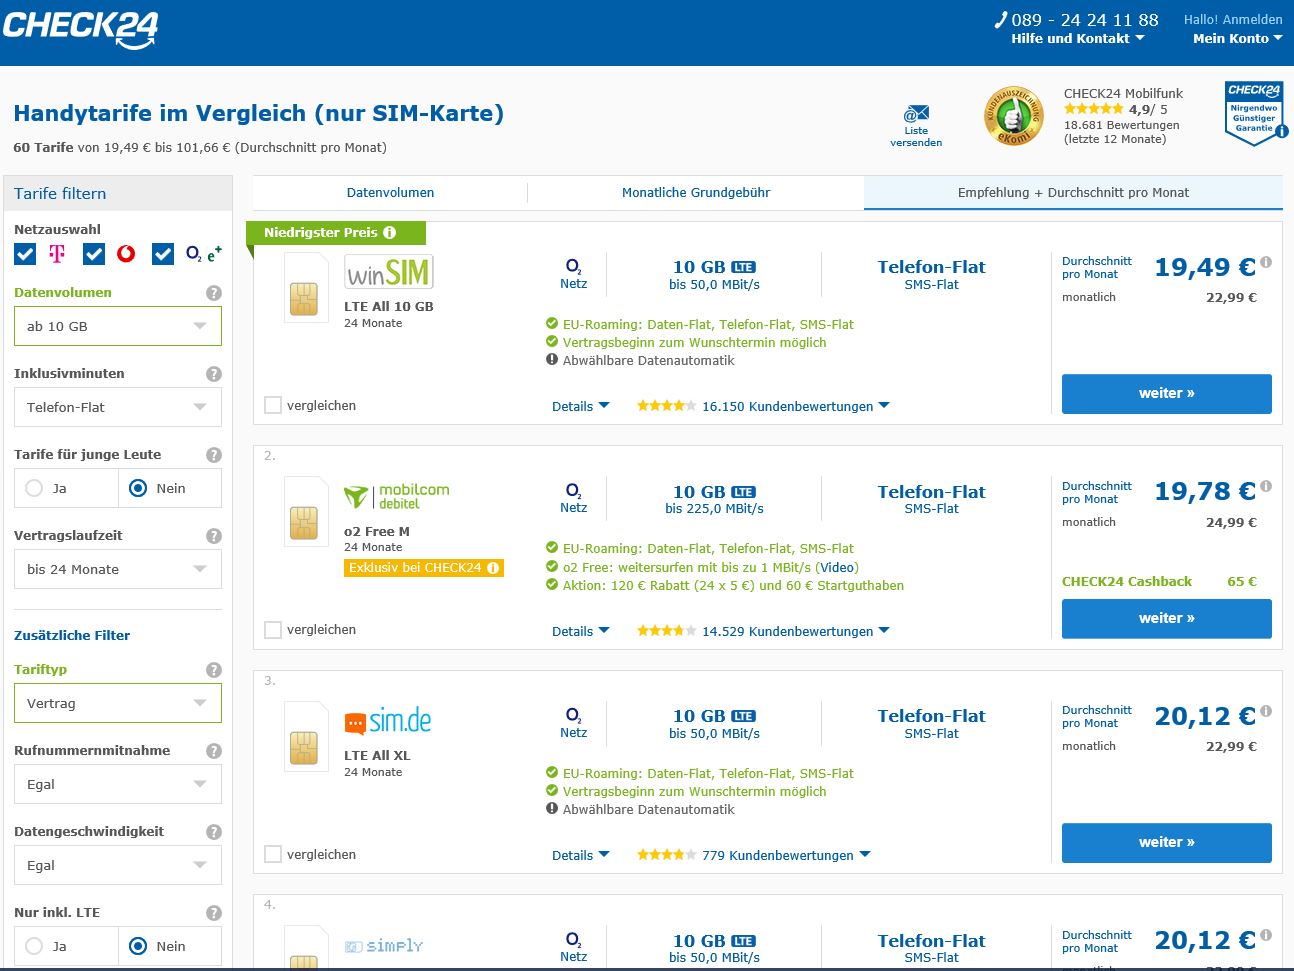Click info icon on Niedrigster Preis banner
Viewport: 1294px width, 971px height.
(x=390, y=233)
